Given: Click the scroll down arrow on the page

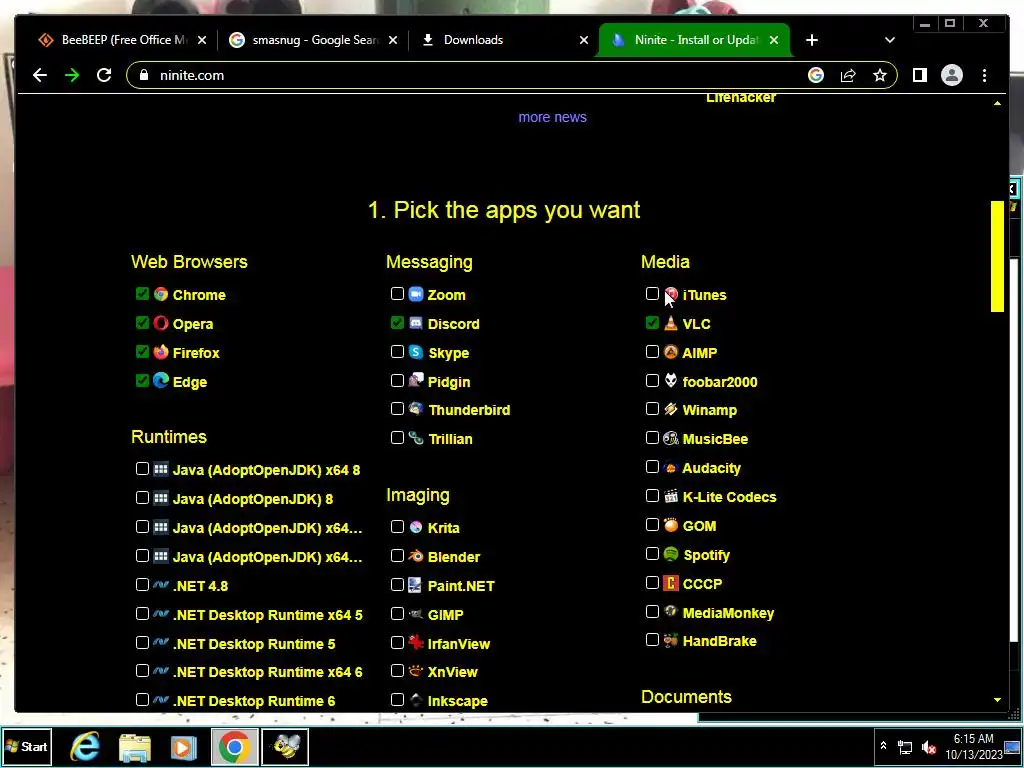Looking at the screenshot, I should [x=997, y=699].
